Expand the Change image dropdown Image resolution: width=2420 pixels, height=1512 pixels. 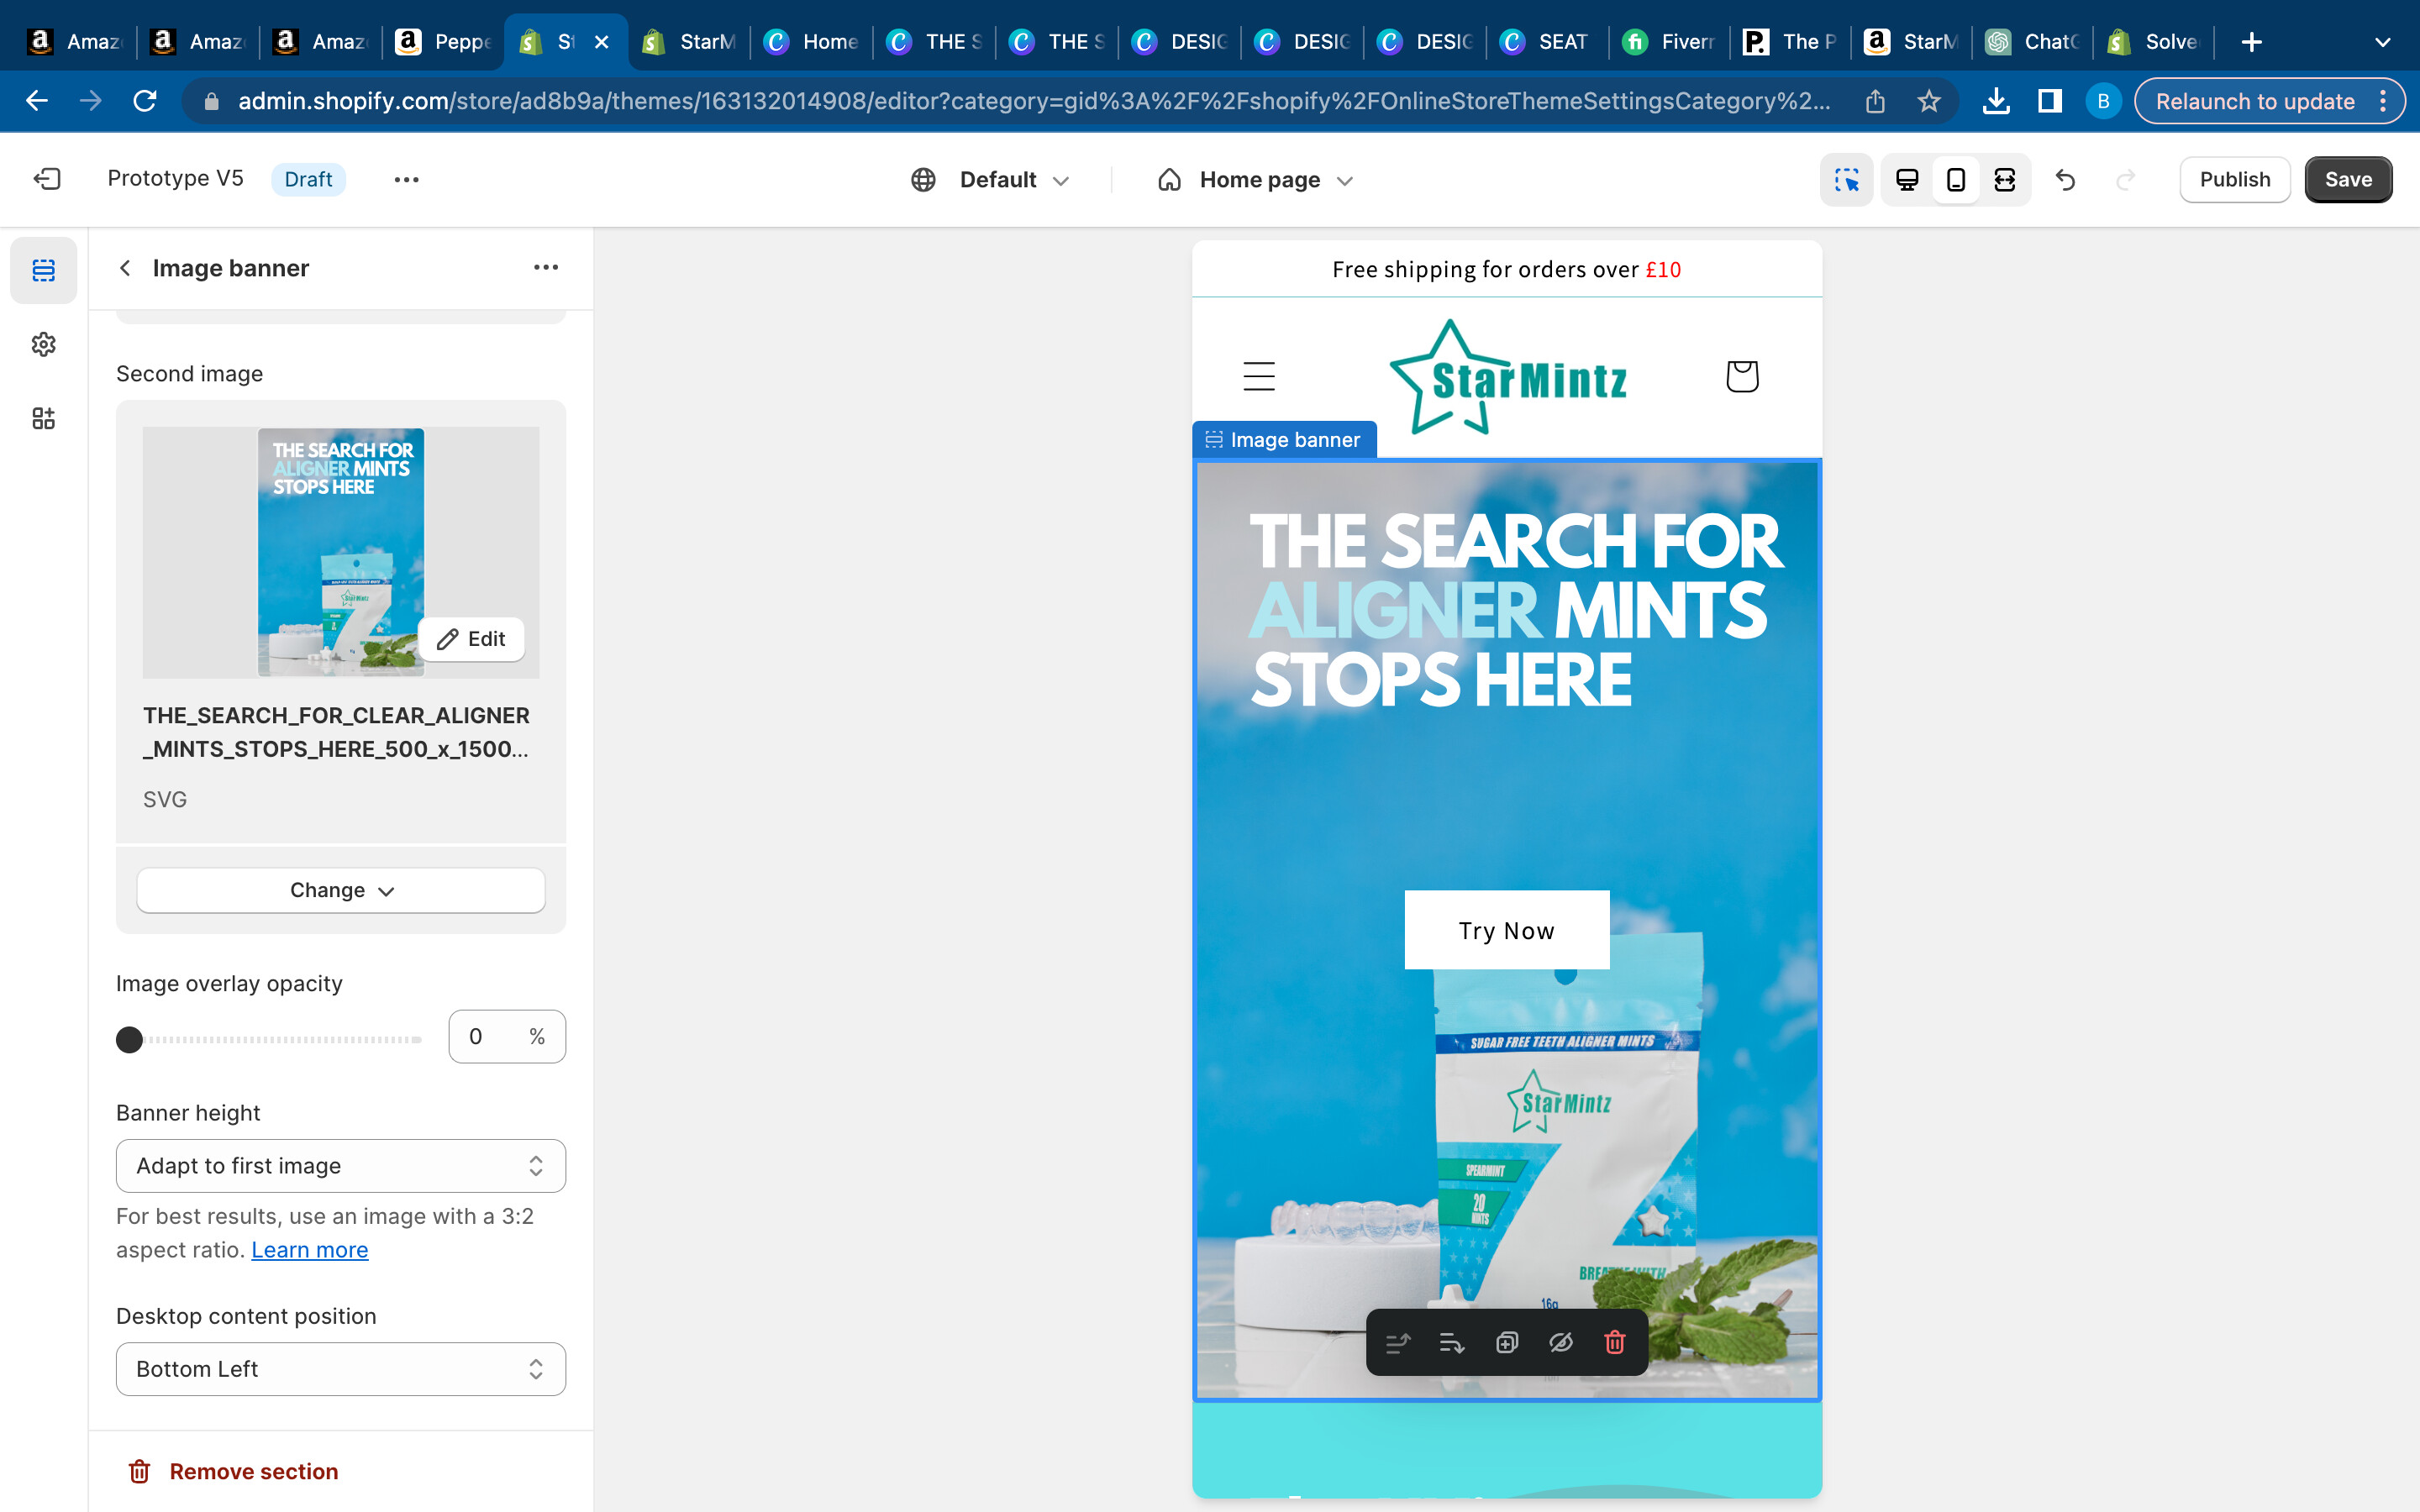[x=340, y=890]
